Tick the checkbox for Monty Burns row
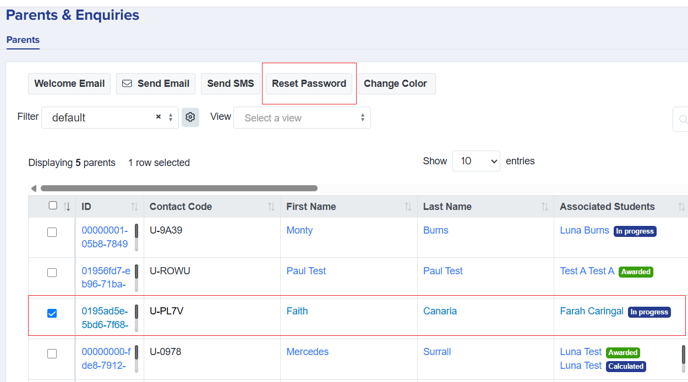 click(x=52, y=232)
